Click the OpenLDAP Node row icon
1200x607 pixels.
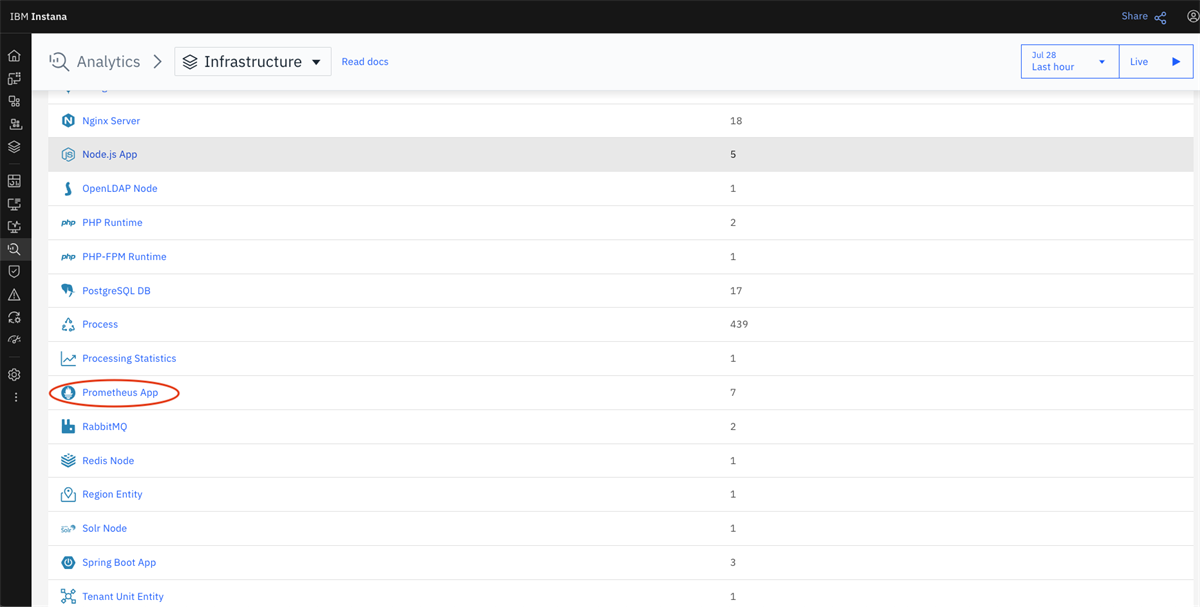click(x=68, y=189)
